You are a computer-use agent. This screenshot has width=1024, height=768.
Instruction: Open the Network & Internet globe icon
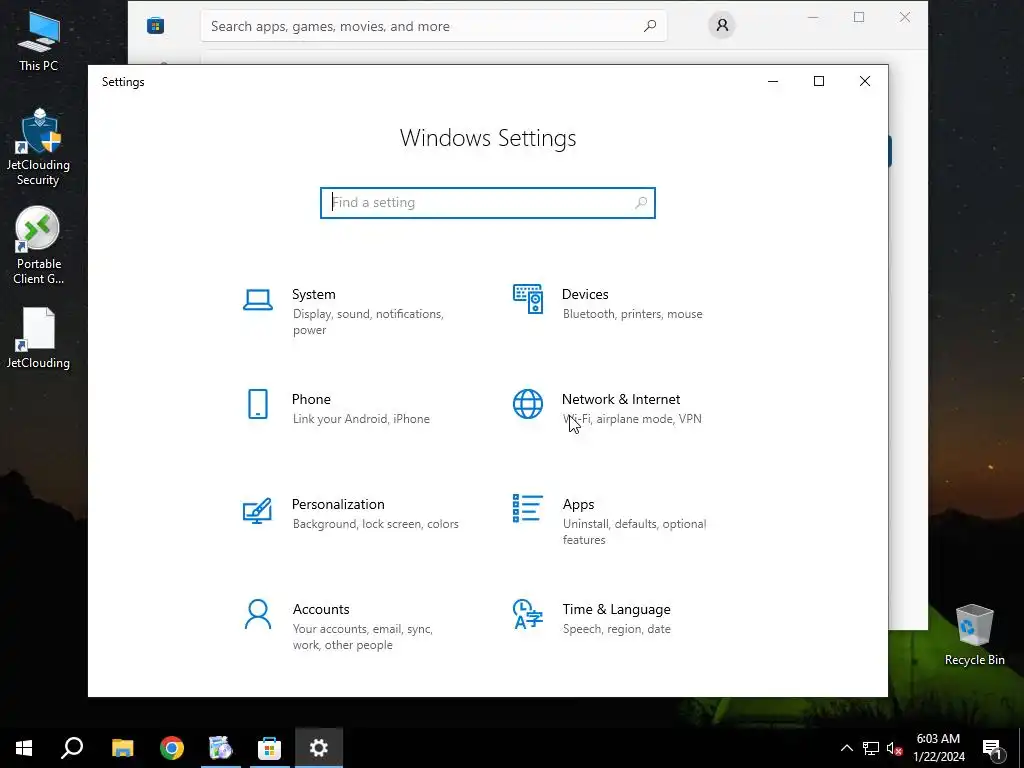click(x=528, y=404)
